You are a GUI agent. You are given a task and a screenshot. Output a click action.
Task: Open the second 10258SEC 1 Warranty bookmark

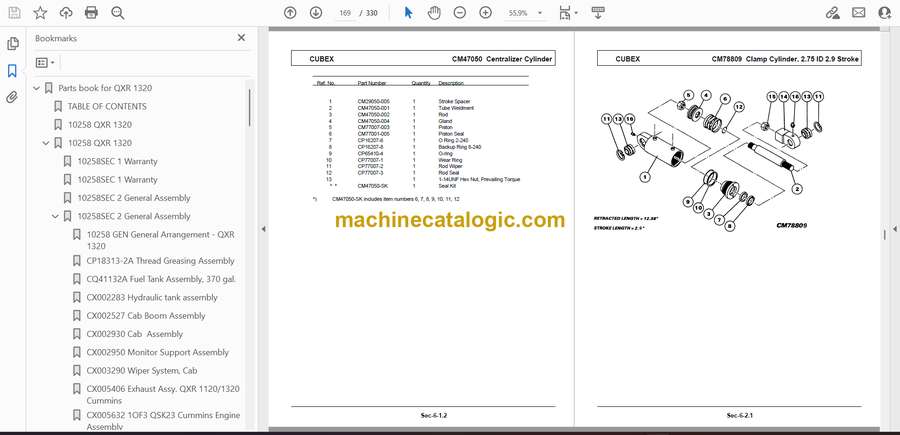(x=117, y=180)
